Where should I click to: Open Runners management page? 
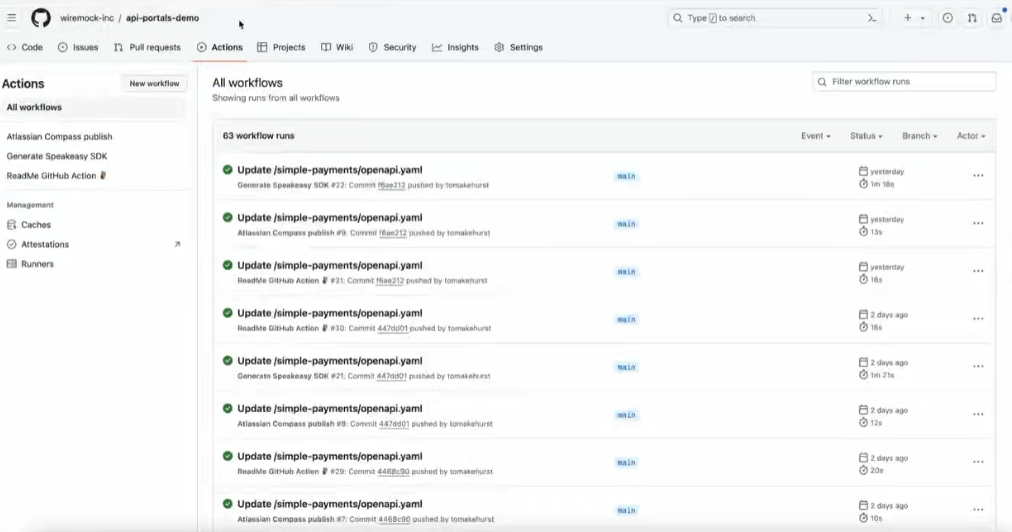[x=37, y=263]
